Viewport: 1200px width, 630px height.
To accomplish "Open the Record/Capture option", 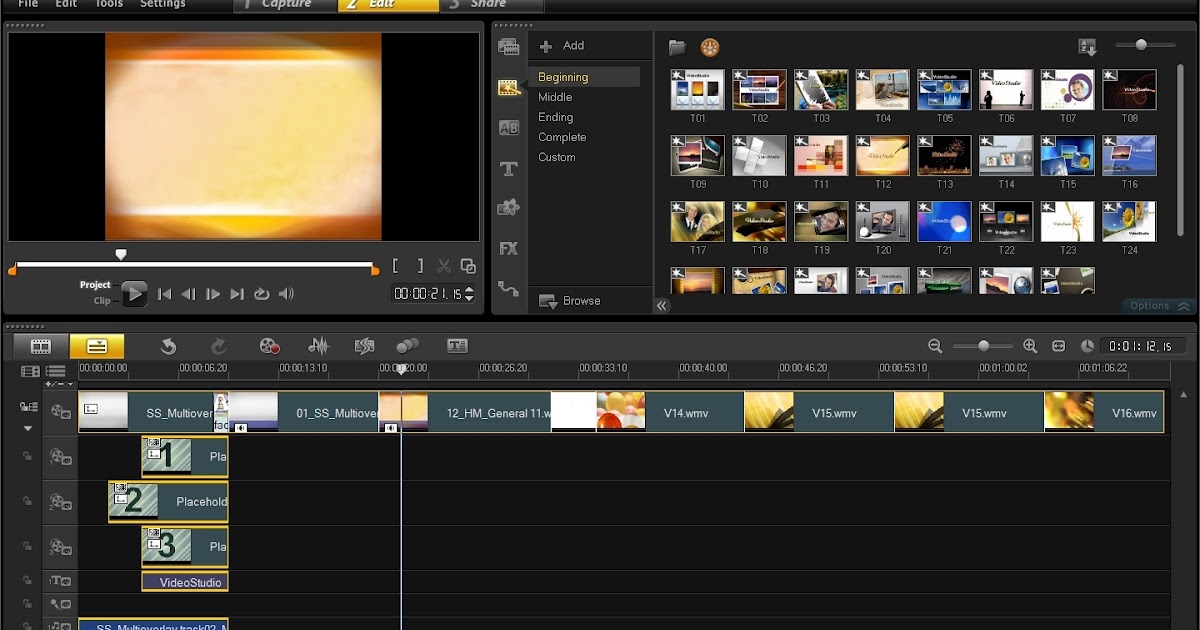I will coord(269,346).
